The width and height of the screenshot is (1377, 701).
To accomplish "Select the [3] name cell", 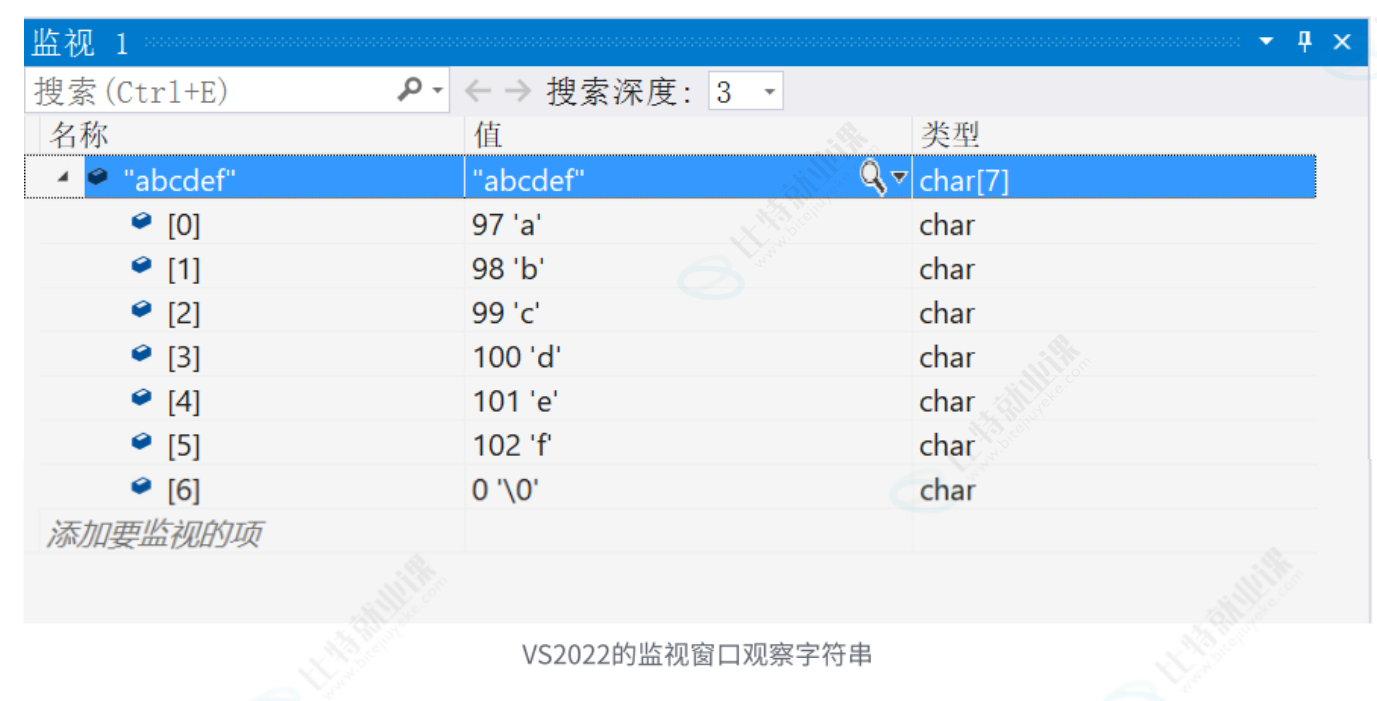I will [184, 358].
